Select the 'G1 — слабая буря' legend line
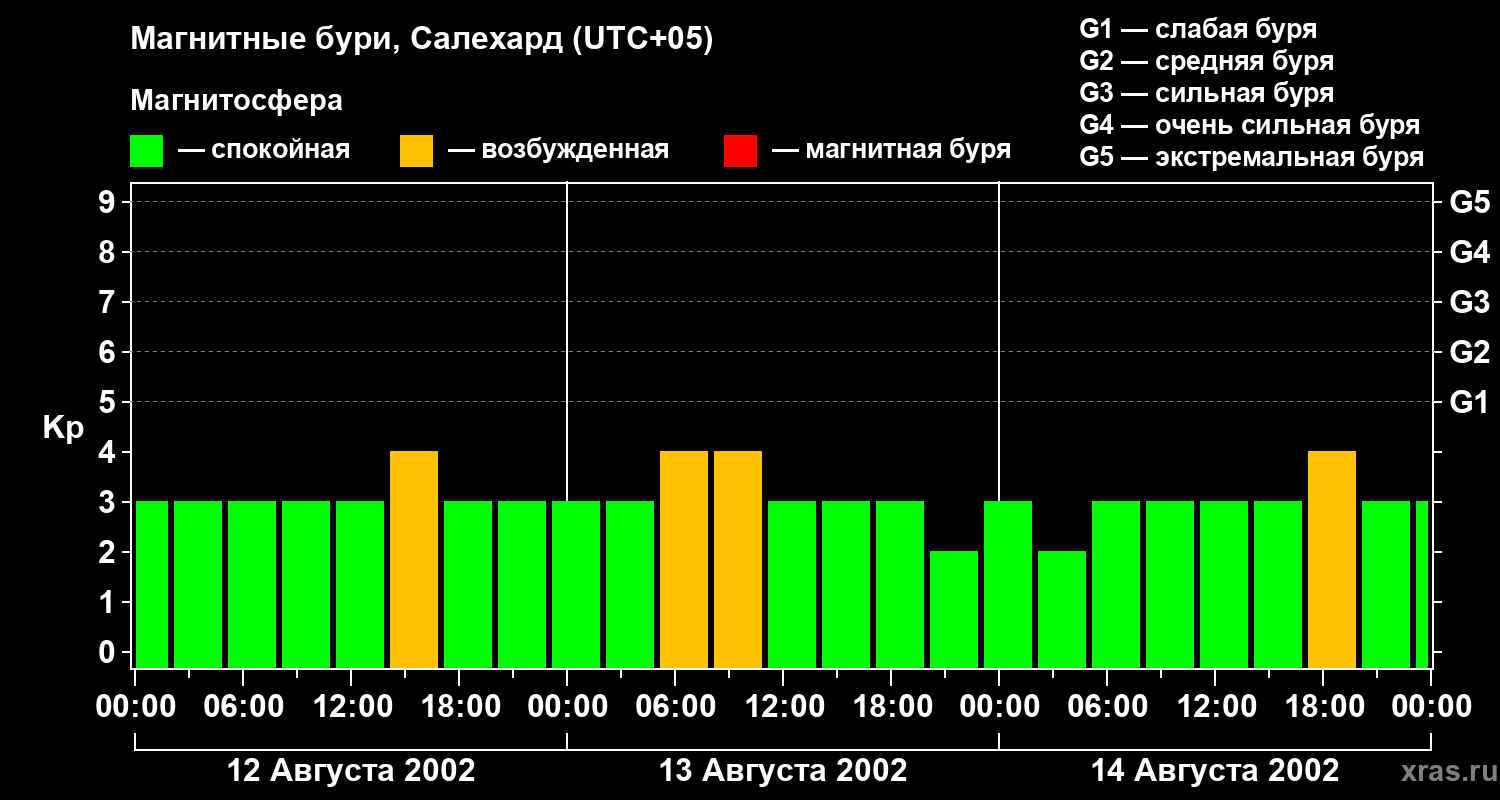Screen dimensions: 1500x800 pyautogui.click(x=1198, y=29)
